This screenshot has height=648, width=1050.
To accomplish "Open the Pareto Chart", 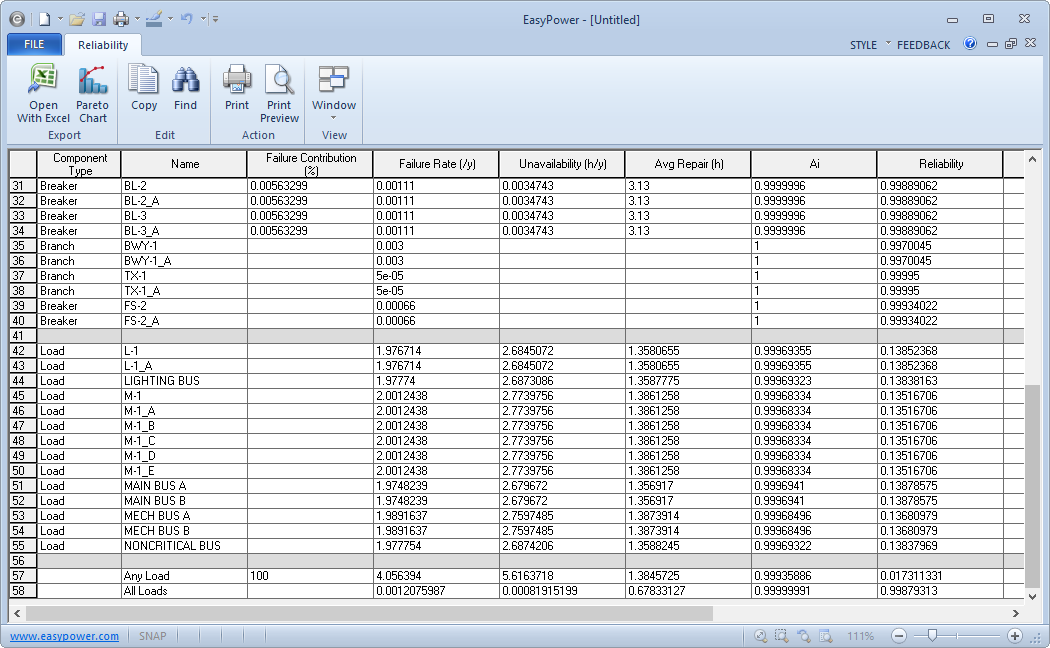I will [93, 93].
